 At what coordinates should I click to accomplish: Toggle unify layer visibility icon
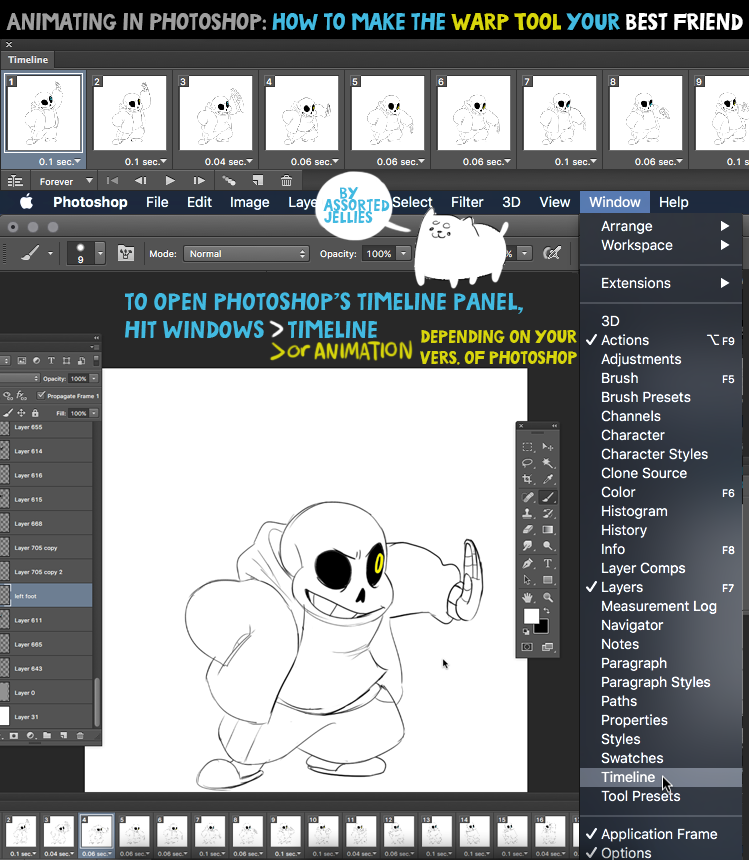8,395
